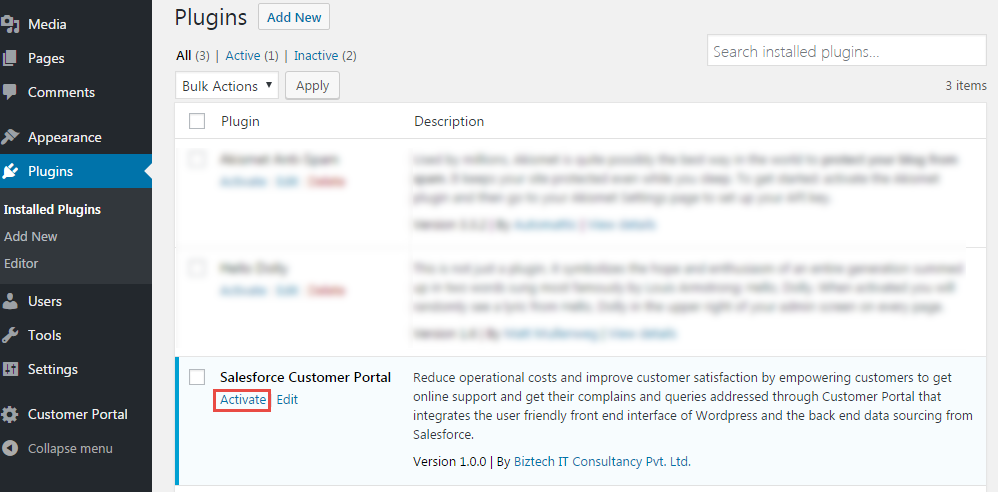Click the Media icon in sidebar
Viewport: 998px width, 492px height.
coord(10,24)
